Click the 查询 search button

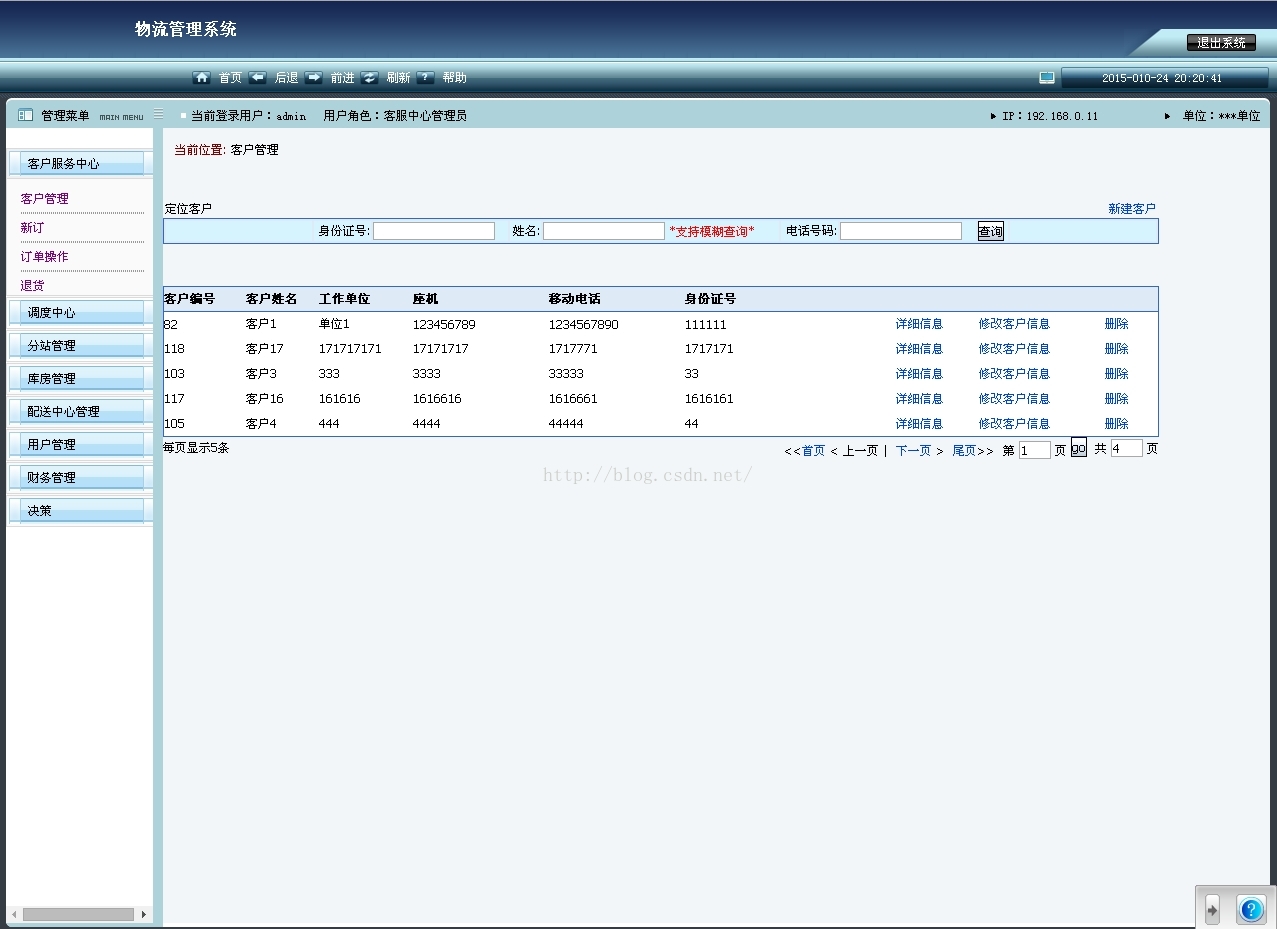tap(991, 231)
